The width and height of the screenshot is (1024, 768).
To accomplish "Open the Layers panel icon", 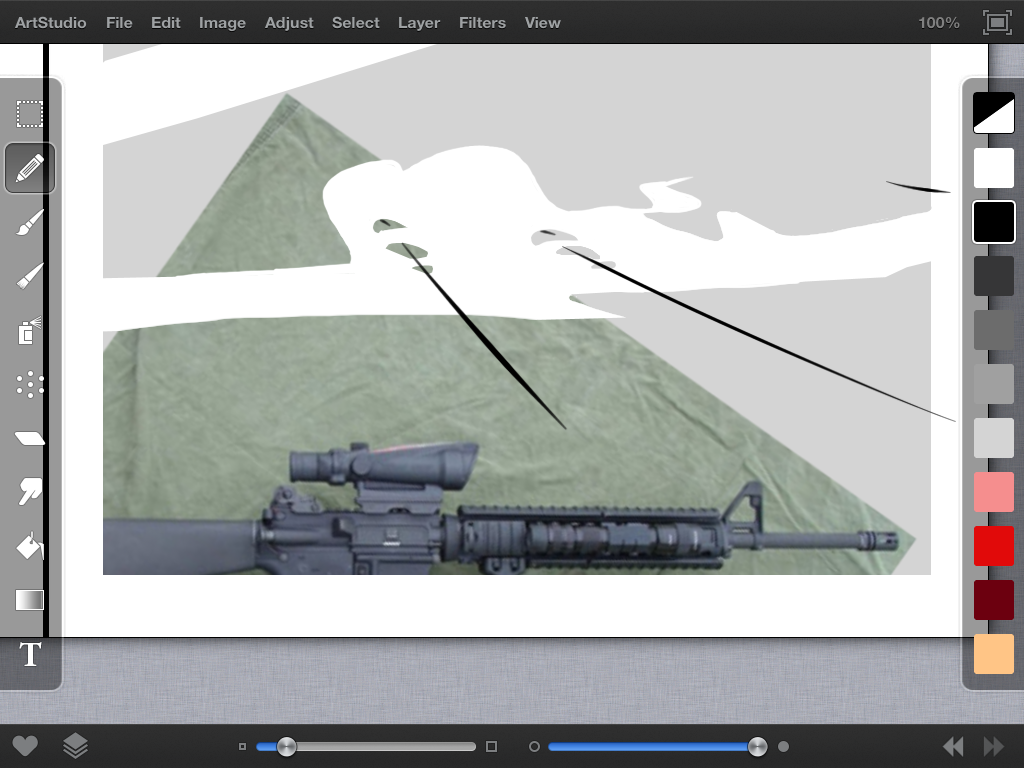I will pyautogui.click(x=75, y=746).
